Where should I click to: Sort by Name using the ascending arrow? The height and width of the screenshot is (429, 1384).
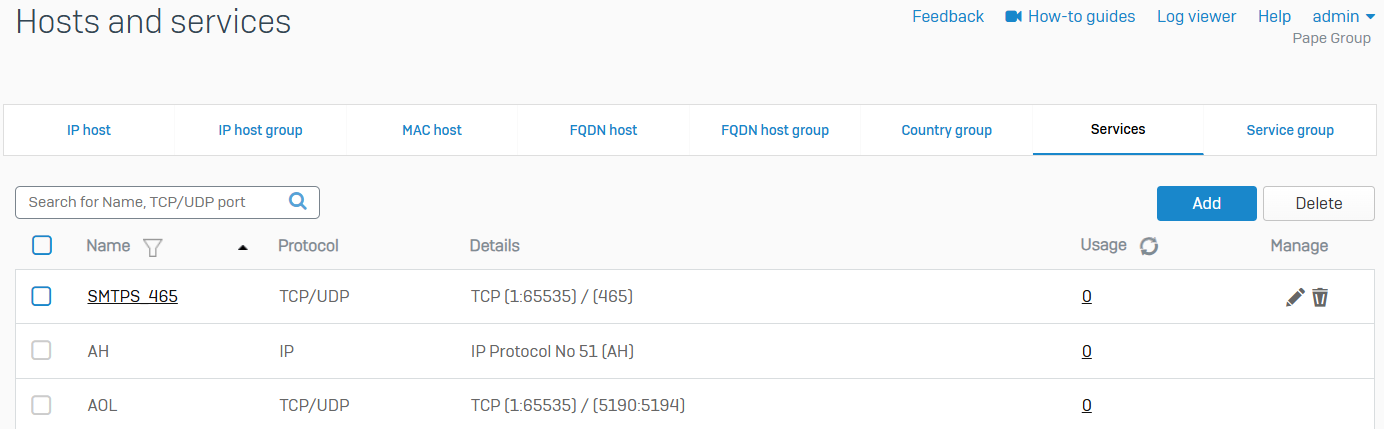click(x=243, y=247)
